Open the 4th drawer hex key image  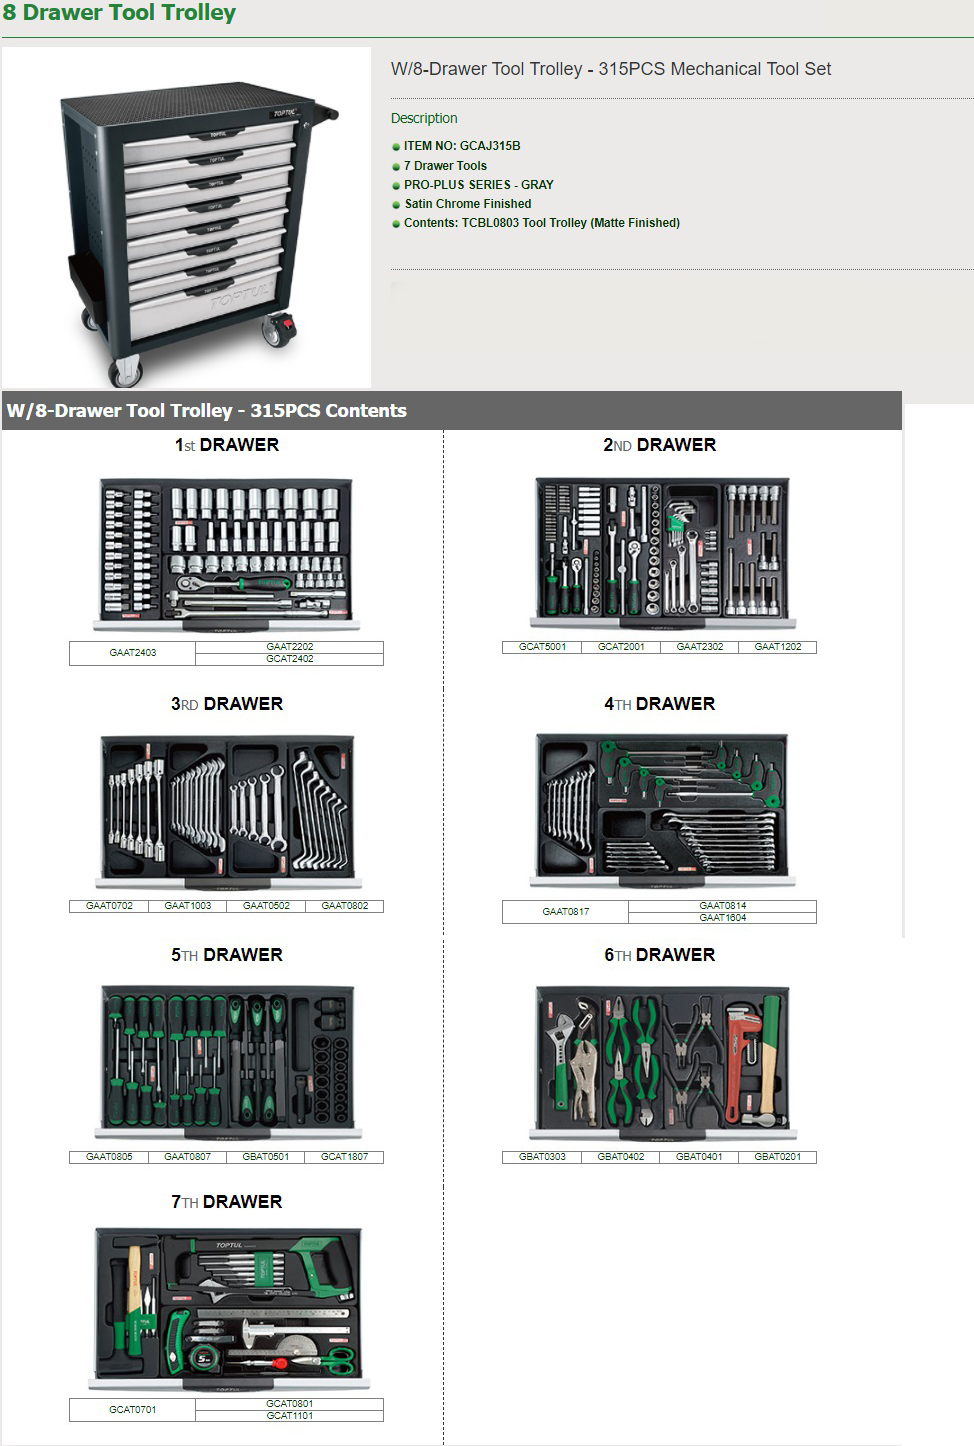click(662, 811)
